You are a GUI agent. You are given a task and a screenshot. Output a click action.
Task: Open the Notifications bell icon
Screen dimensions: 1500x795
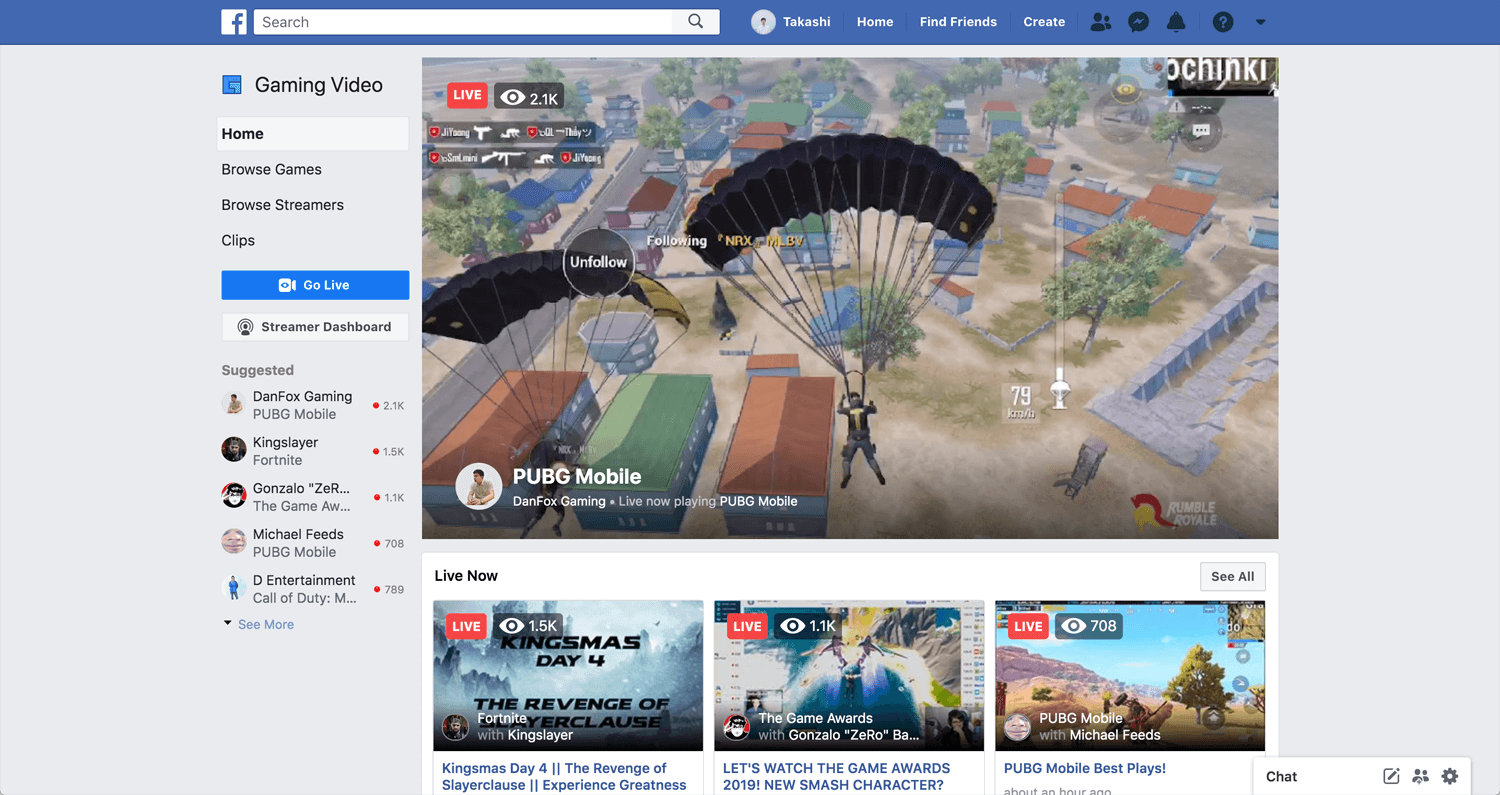tap(1176, 22)
